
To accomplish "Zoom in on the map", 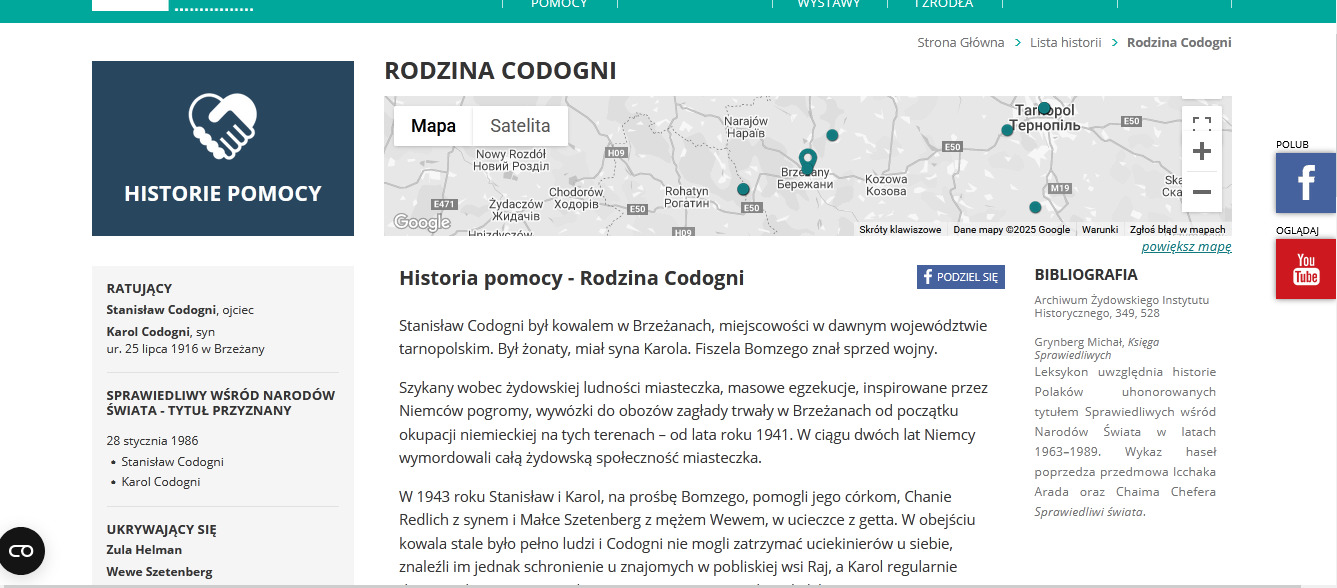I will coord(1201,151).
